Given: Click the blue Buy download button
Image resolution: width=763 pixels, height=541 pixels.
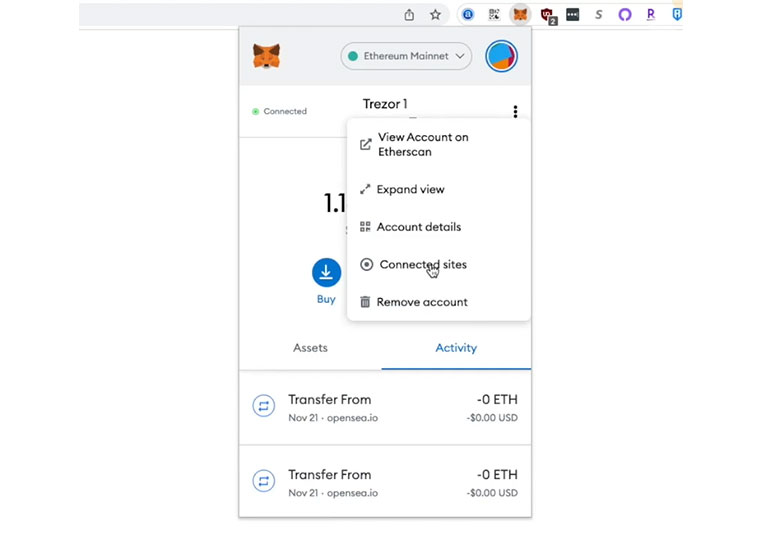Looking at the screenshot, I should click(326, 272).
